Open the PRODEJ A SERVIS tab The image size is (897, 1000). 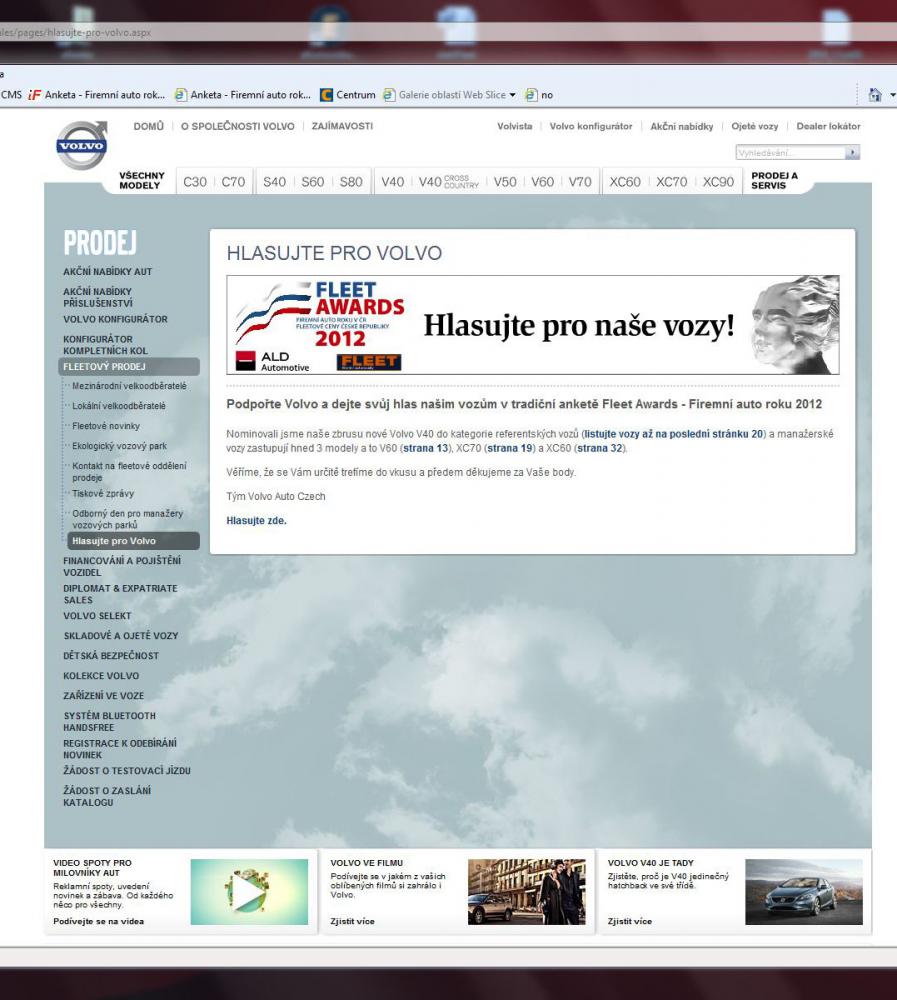pos(775,180)
